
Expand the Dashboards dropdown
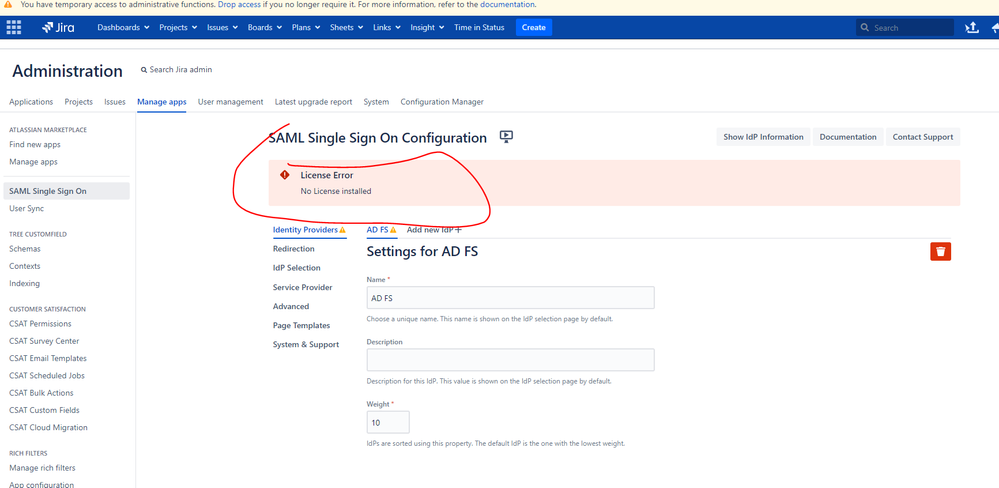pos(123,27)
